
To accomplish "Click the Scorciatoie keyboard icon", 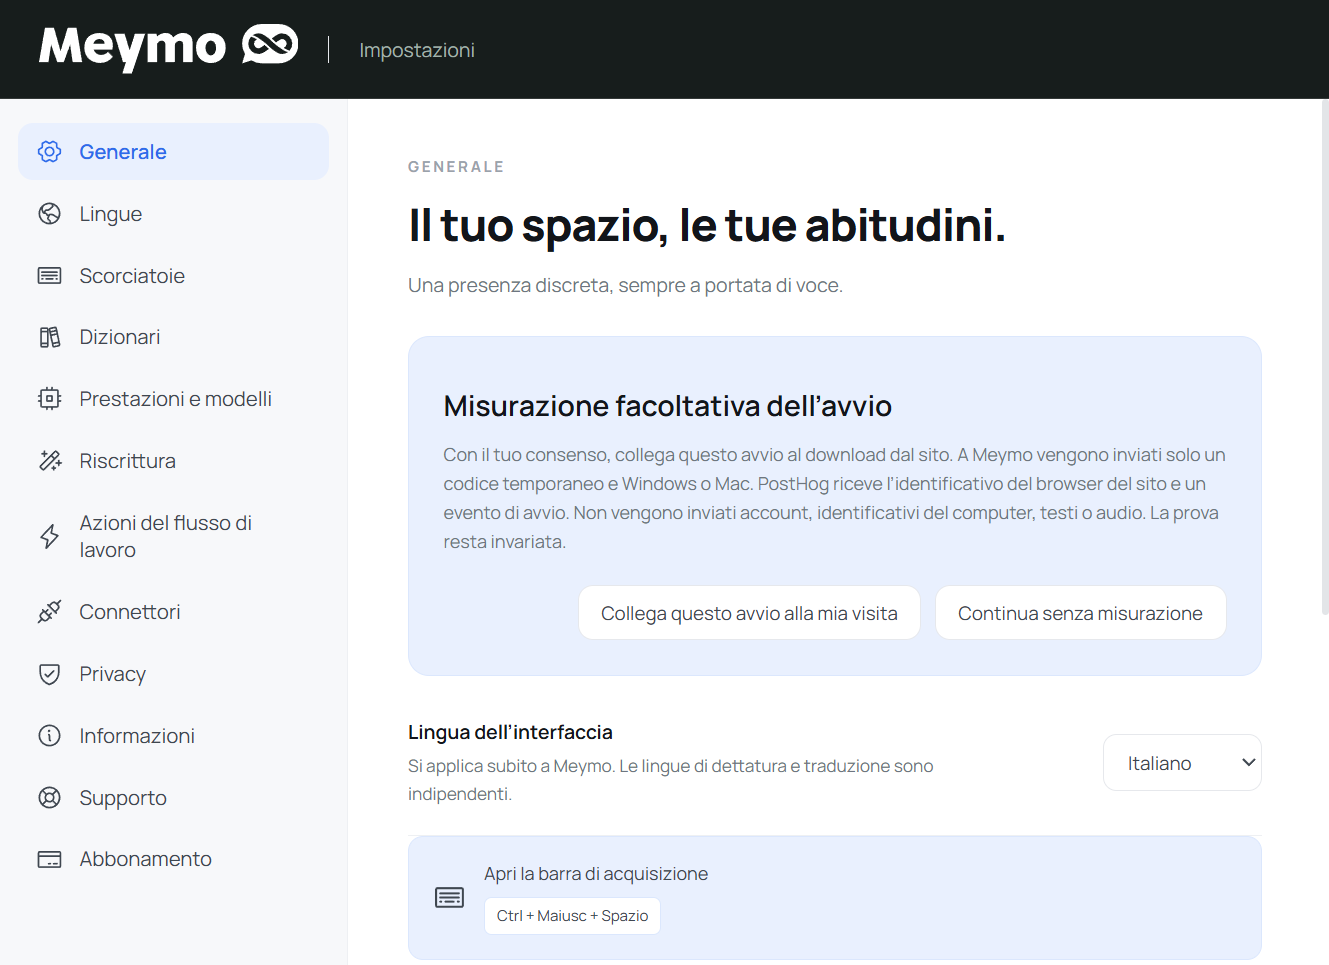I will point(49,276).
